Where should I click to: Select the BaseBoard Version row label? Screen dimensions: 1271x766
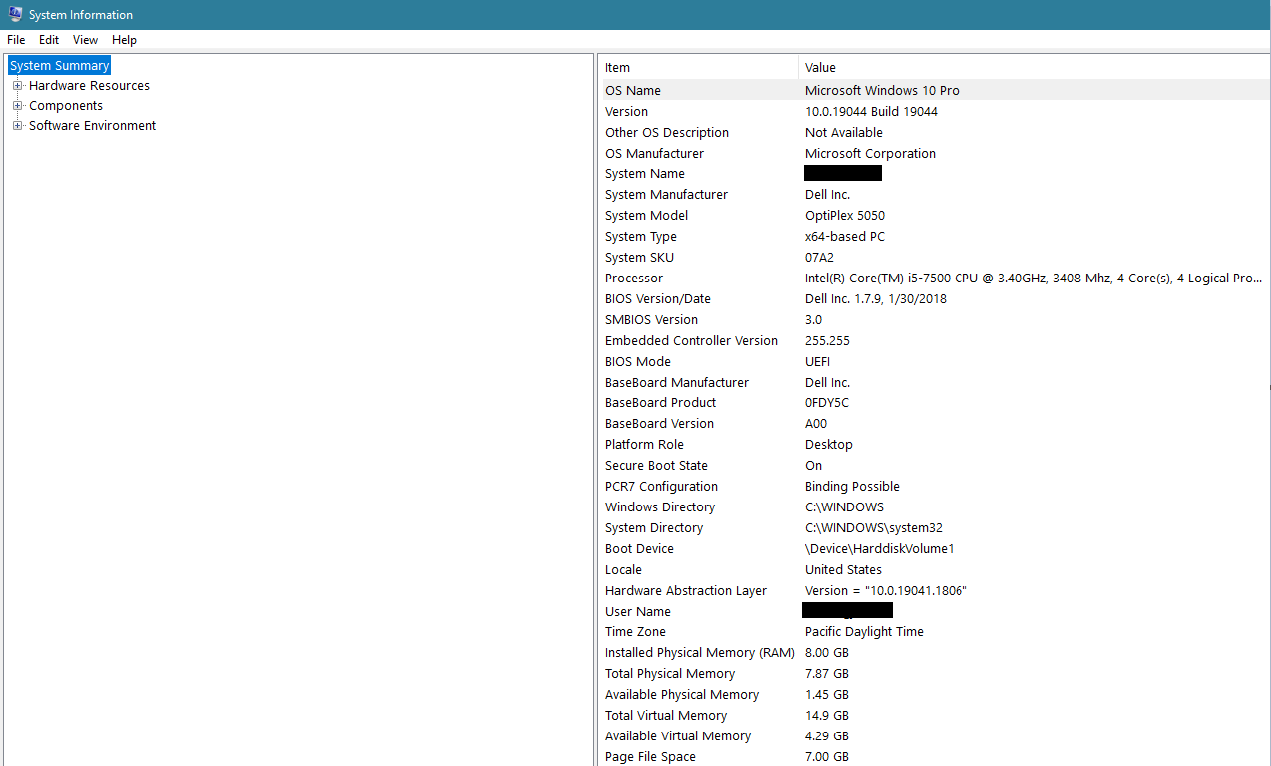659,424
